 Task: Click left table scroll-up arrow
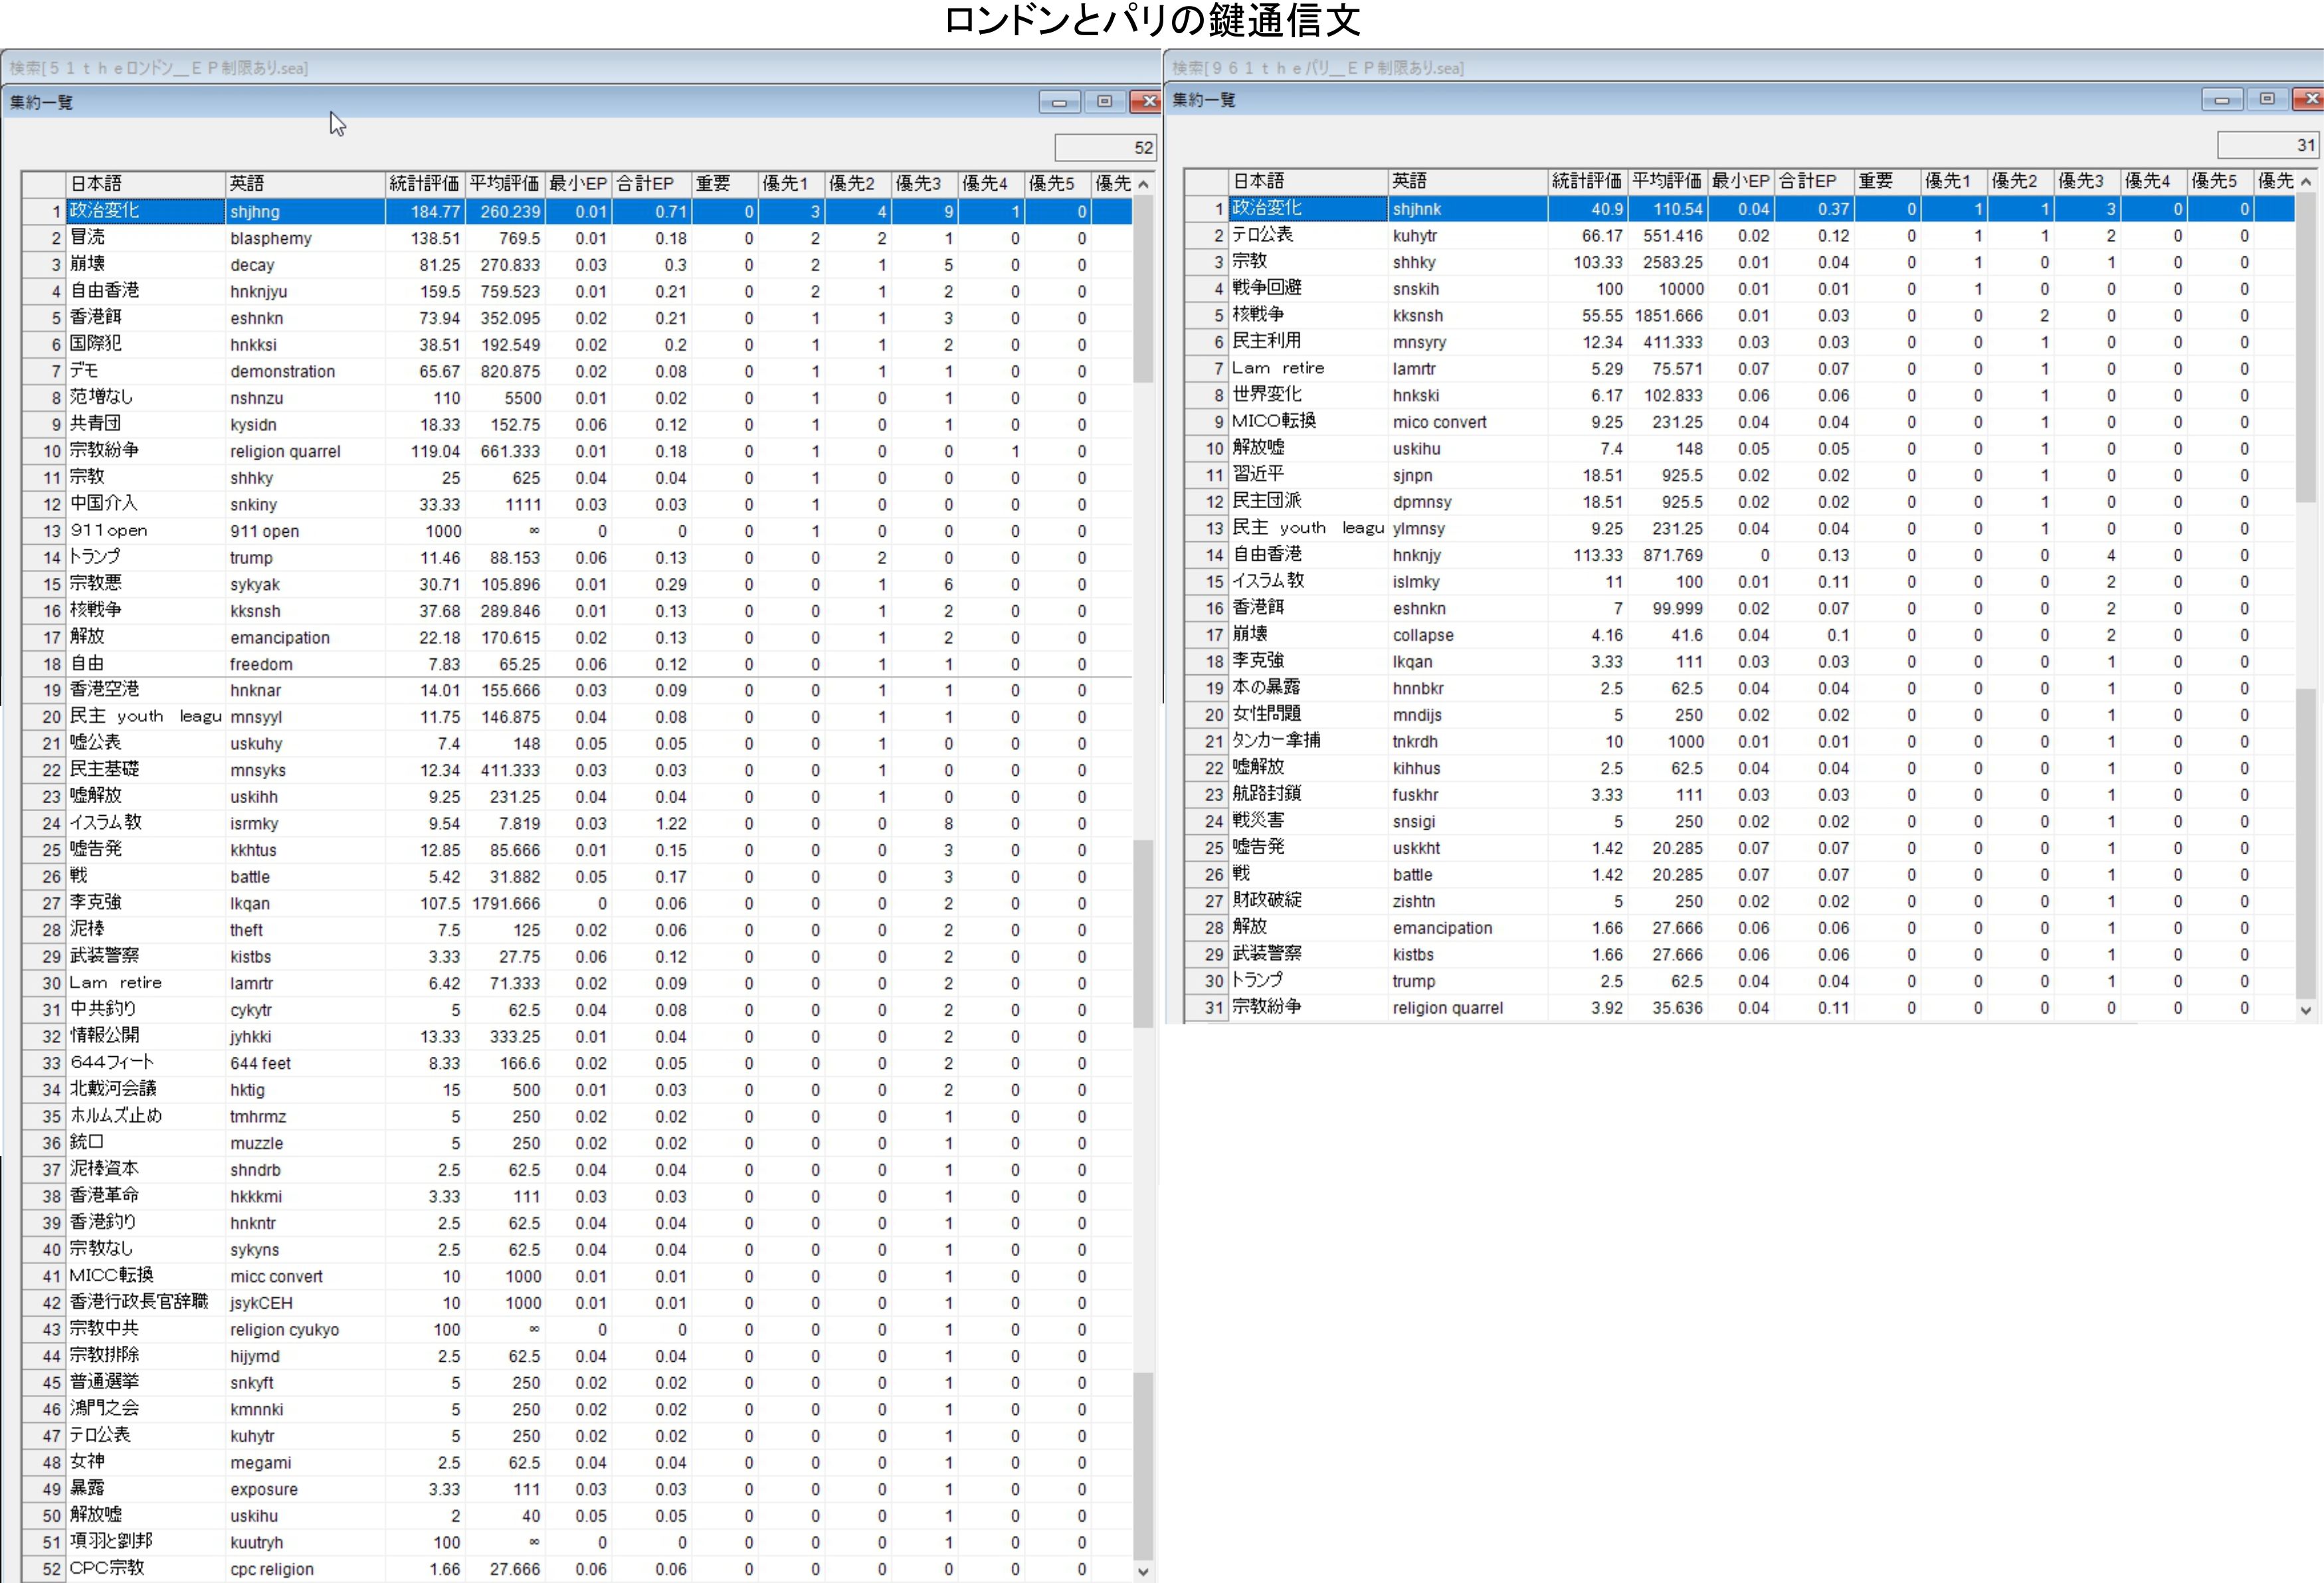pyautogui.click(x=1143, y=185)
